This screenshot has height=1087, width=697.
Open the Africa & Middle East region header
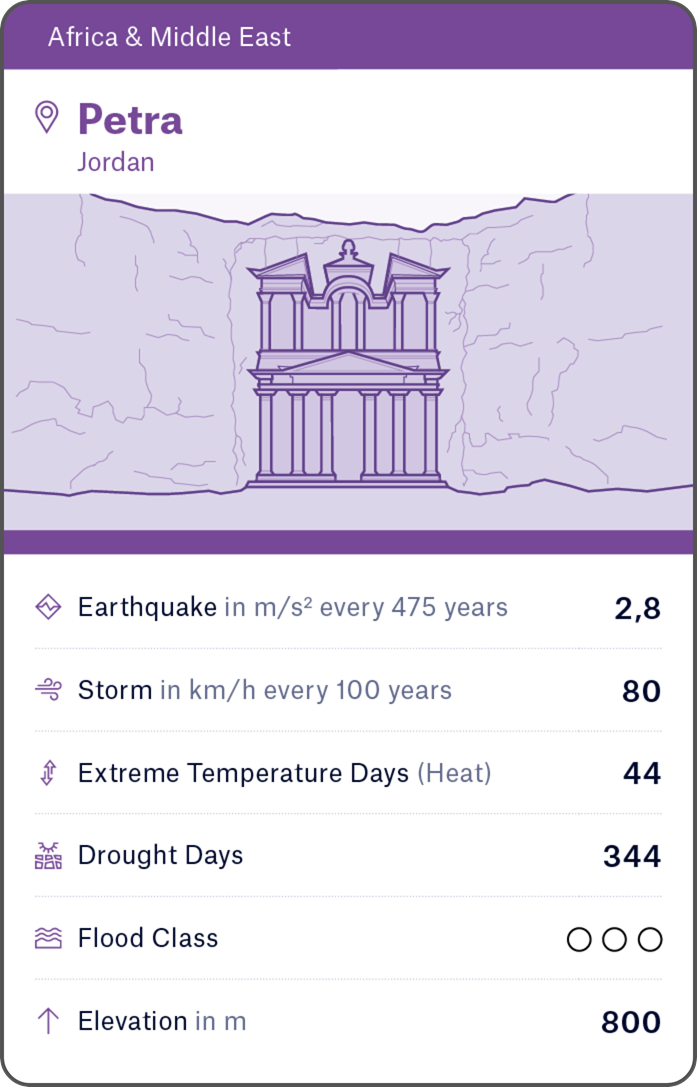pyautogui.click(x=170, y=38)
